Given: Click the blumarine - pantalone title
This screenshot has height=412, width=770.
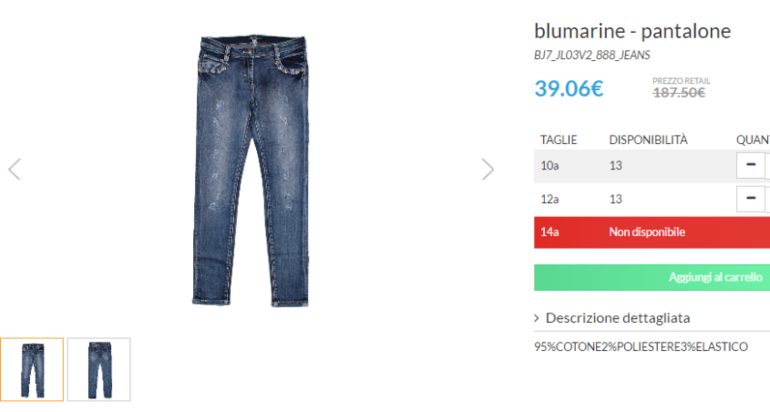Looking at the screenshot, I should point(632,31).
